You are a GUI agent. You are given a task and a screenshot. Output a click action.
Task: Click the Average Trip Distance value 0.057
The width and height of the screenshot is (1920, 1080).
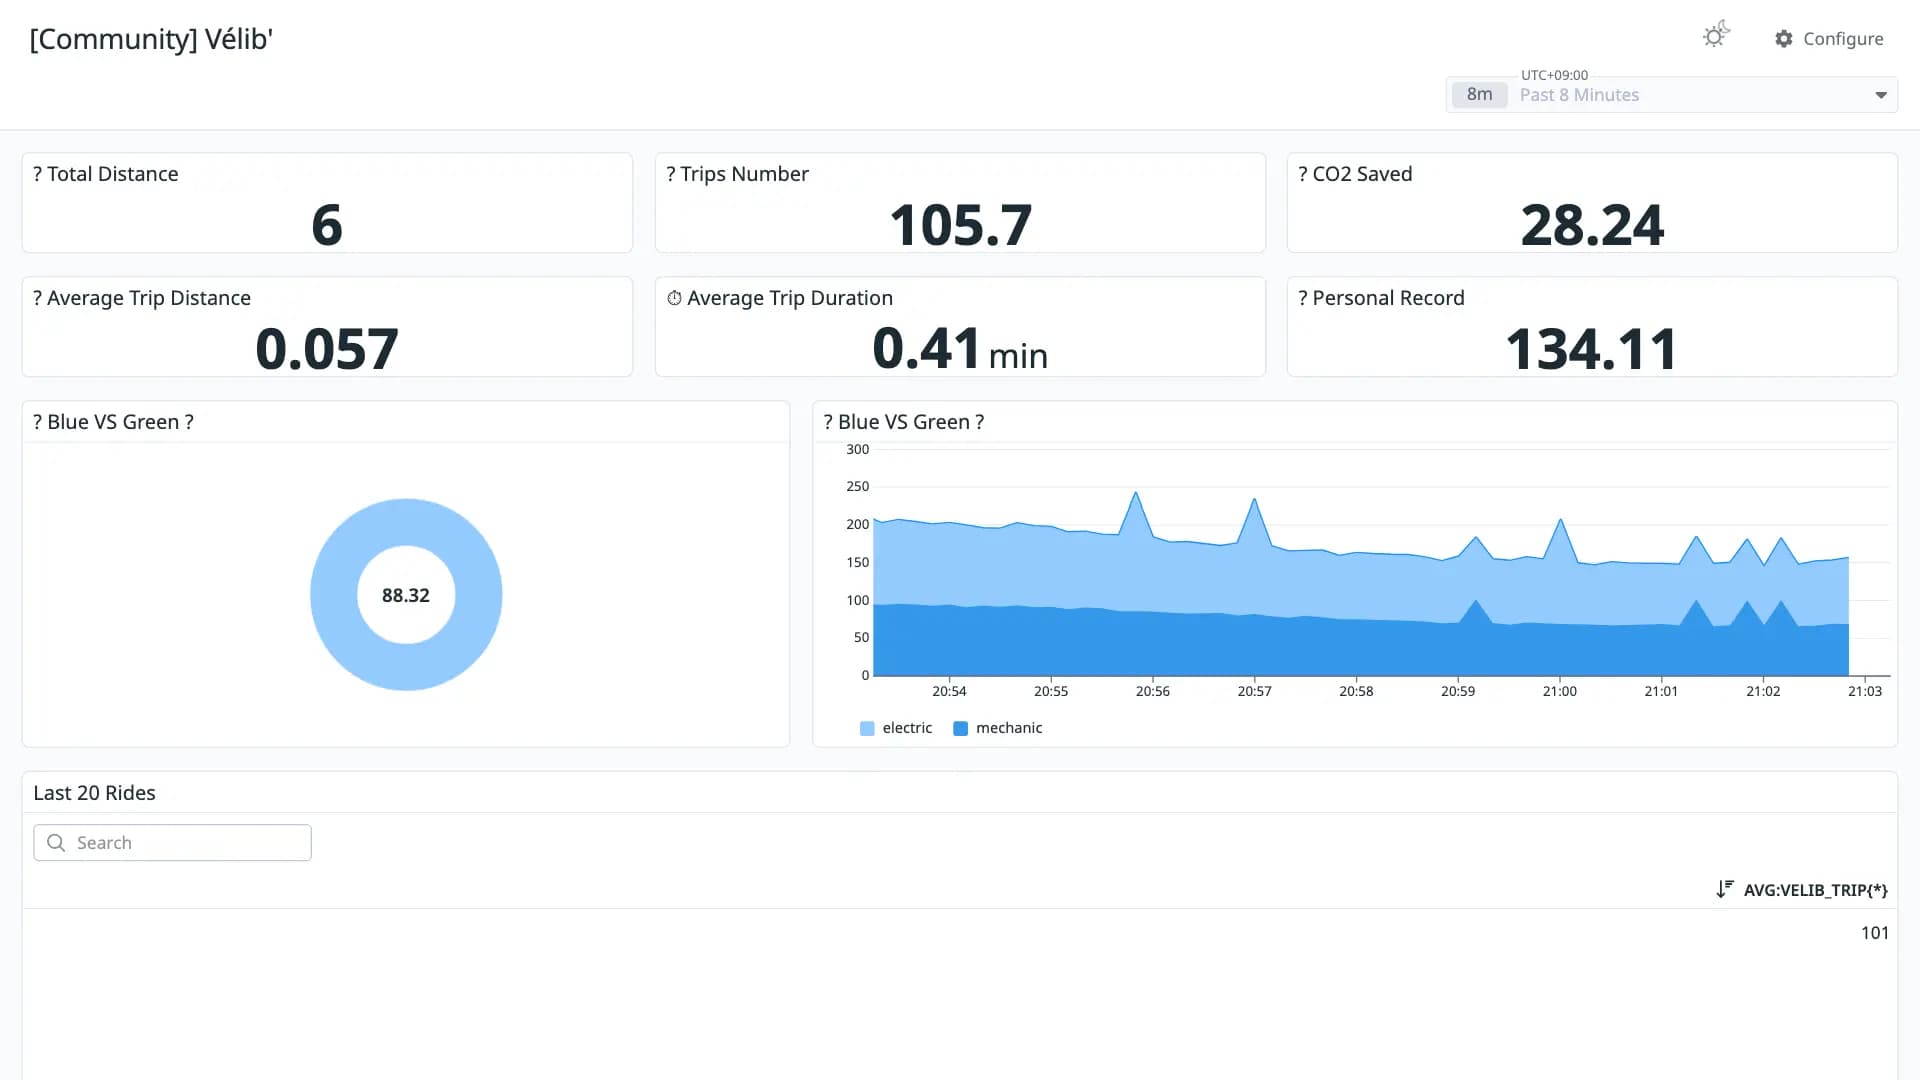click(x=327, y=349)
